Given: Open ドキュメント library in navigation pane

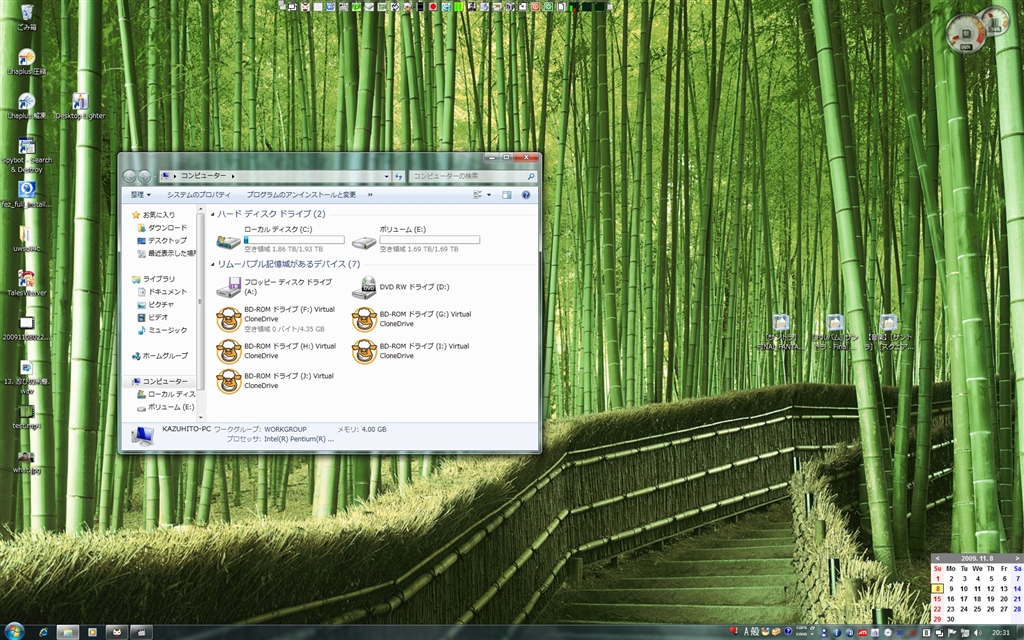Looking at the screenshot, I should (x=162, y=292).
